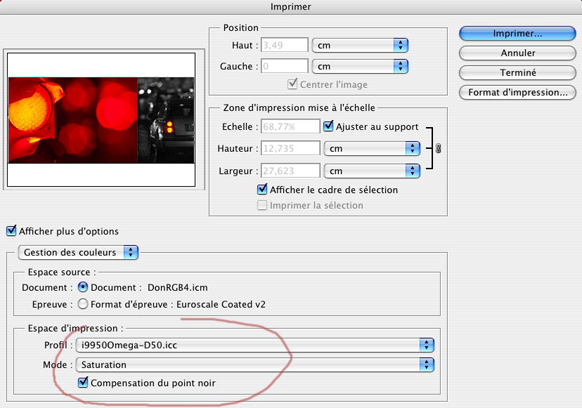Open the Haut unit cm dropdown

pos(360,45)
